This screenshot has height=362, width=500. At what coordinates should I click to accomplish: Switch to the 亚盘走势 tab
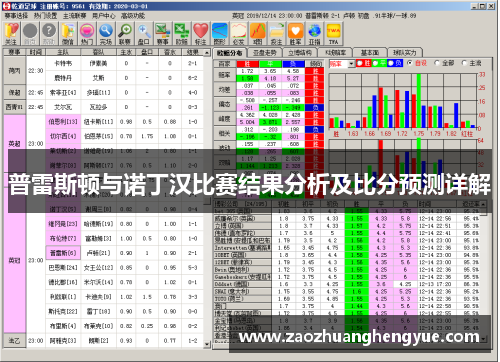[265, 53]
